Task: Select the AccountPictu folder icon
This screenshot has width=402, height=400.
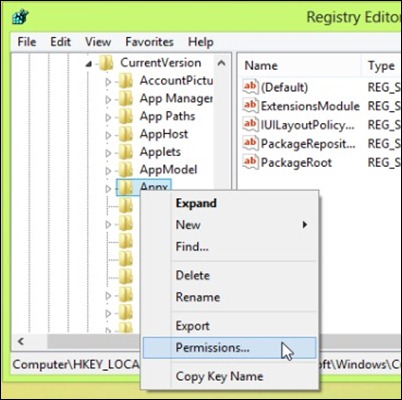Action: (126, 81)
